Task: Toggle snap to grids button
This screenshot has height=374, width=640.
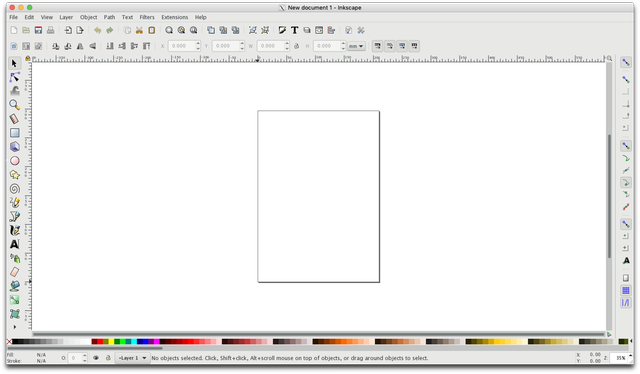Action: (x=626, y=290)
